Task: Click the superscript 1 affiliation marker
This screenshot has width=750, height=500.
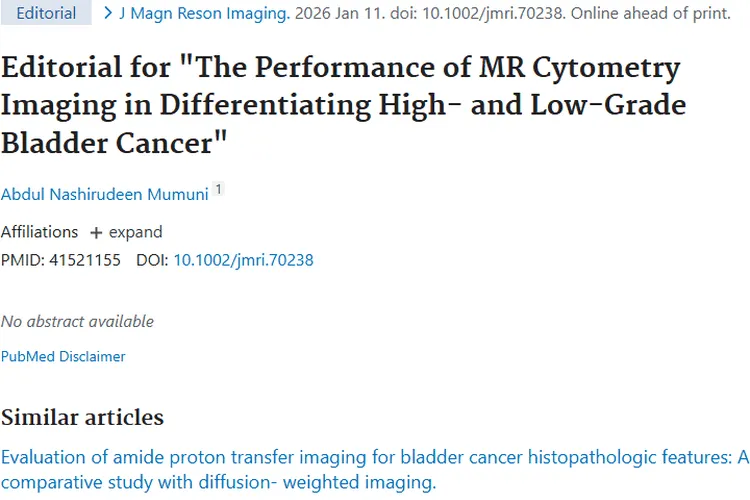Action: pos(219,190)
